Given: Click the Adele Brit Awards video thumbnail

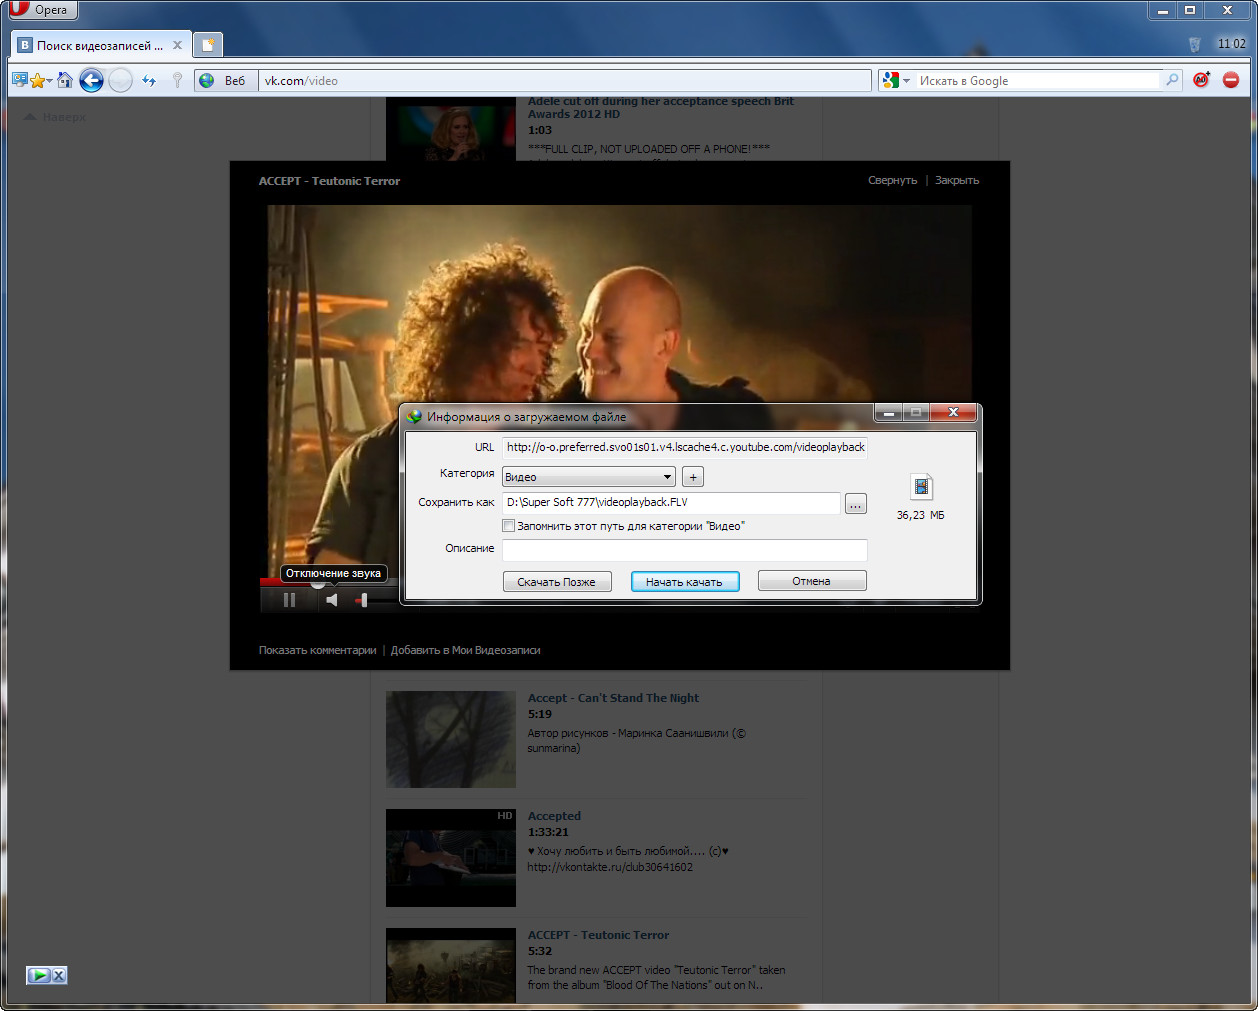Looking at the screenshot, I should (x=451, y=130).
